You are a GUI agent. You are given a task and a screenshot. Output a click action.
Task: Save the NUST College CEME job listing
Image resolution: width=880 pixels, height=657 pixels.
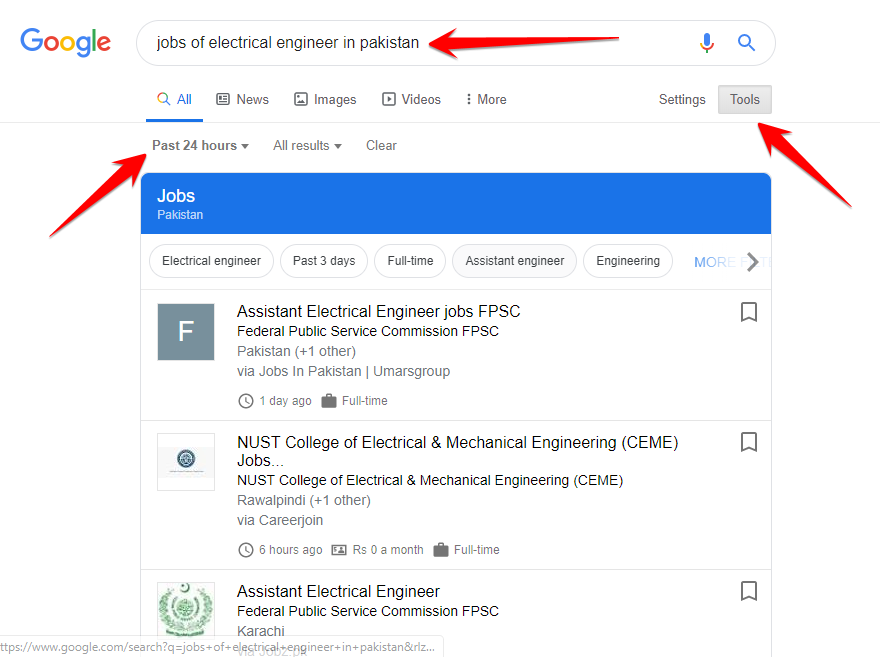(749, 442)
